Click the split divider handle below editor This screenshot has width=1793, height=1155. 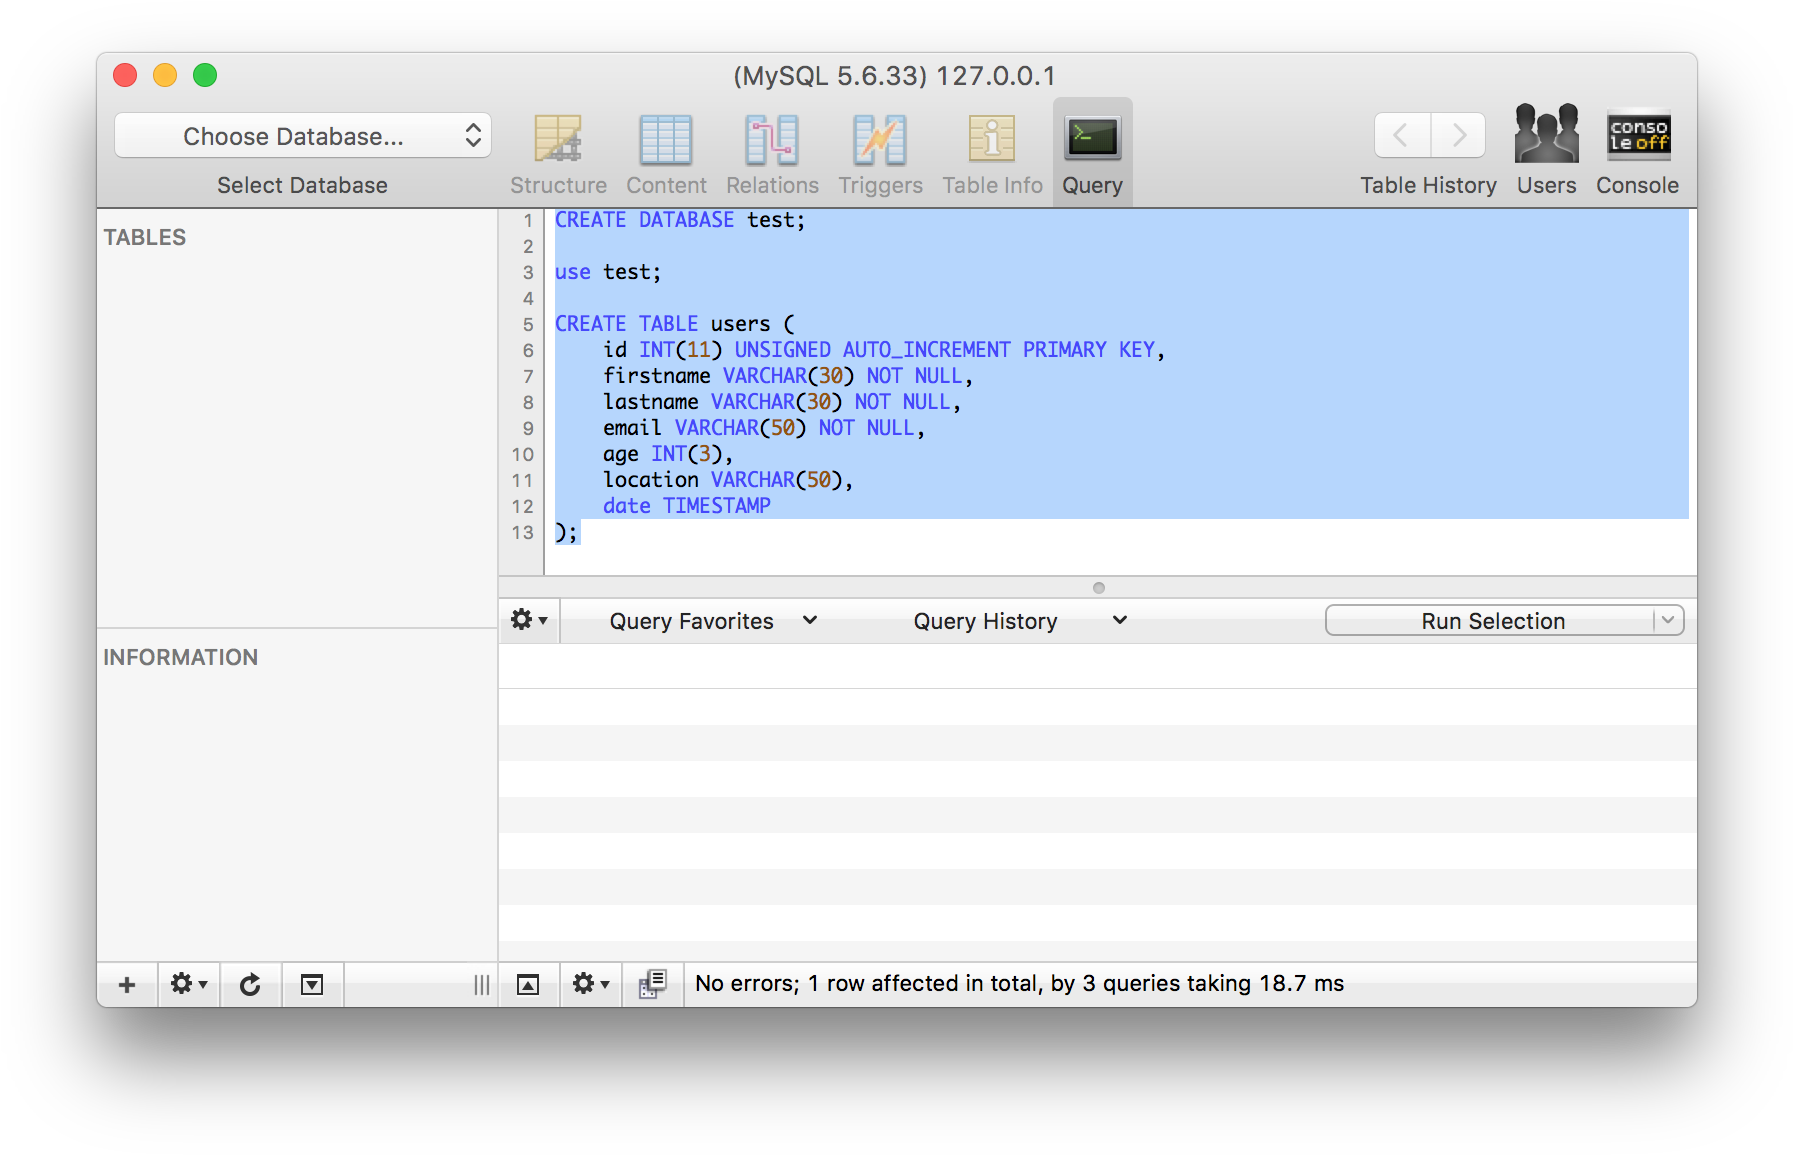coord(1098,588)
